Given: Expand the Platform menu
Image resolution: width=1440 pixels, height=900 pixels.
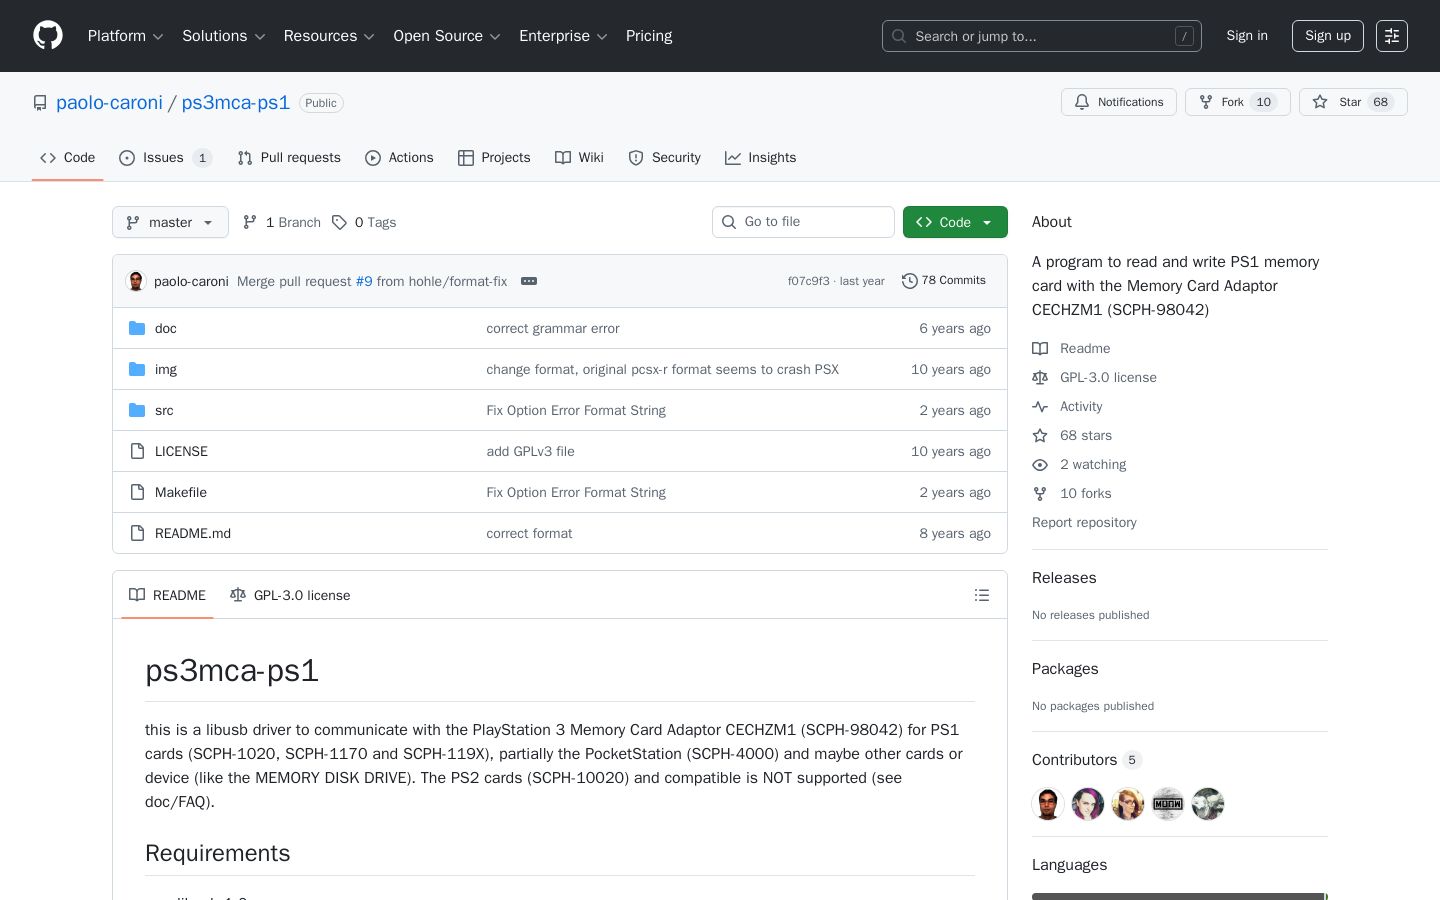Looking at the screenshot, I should tap(126, 36).
